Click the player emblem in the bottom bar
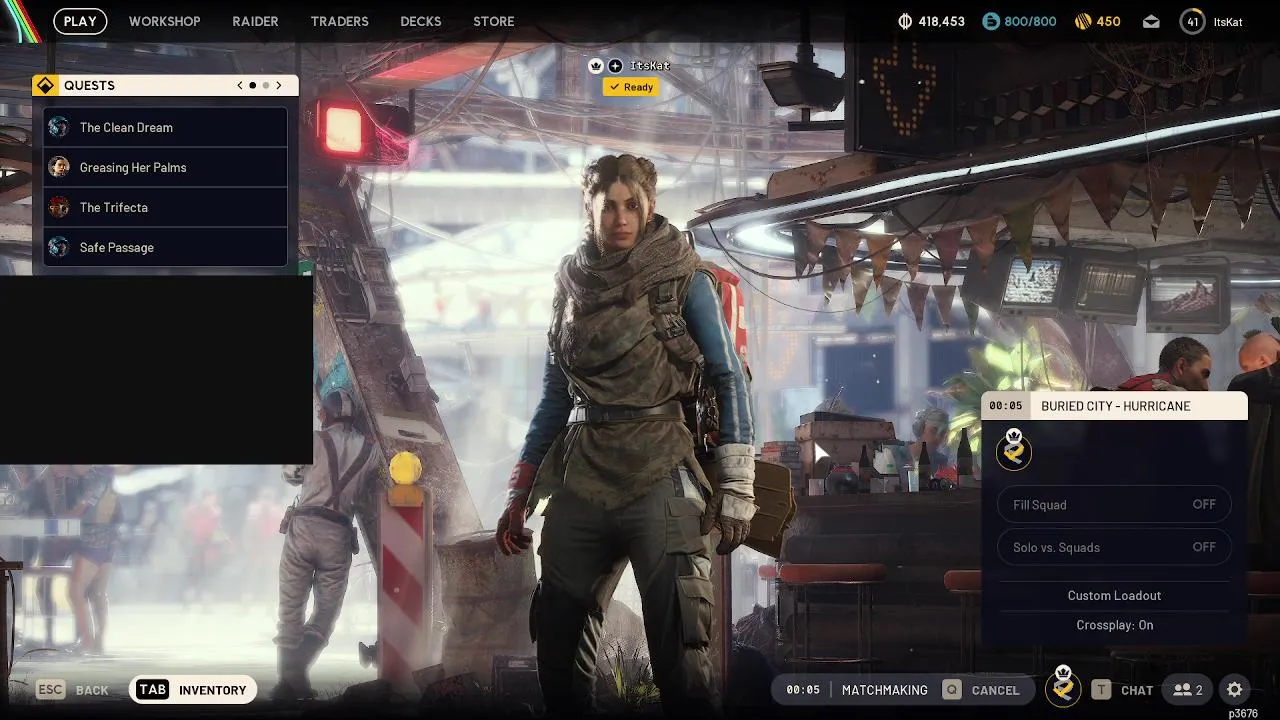This screenshot has width=1280, height=720. [1063, 688]
